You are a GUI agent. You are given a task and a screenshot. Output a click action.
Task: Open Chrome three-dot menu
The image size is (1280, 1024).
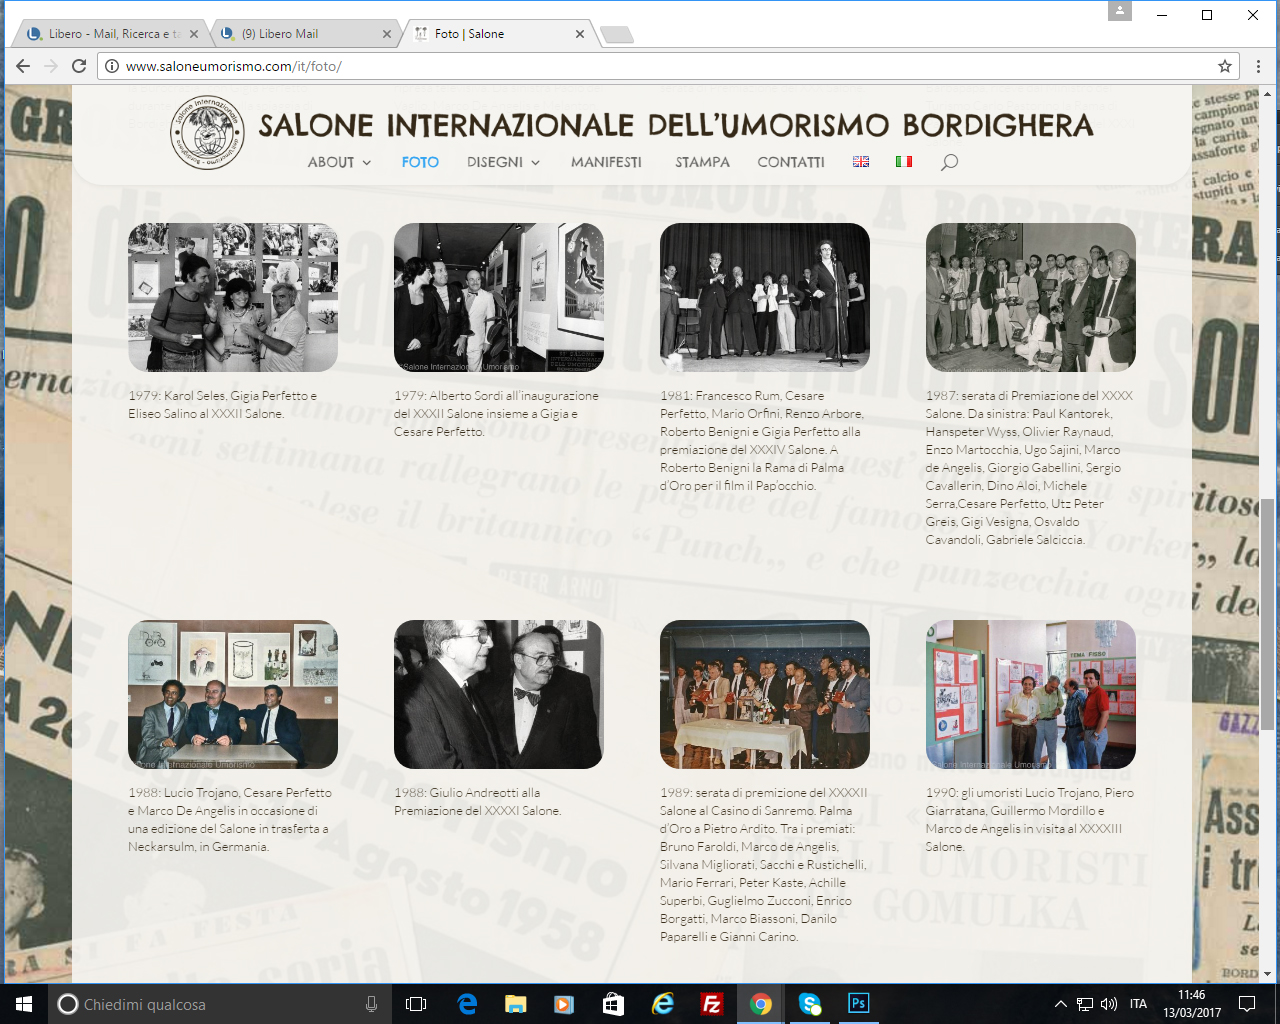1258,66
